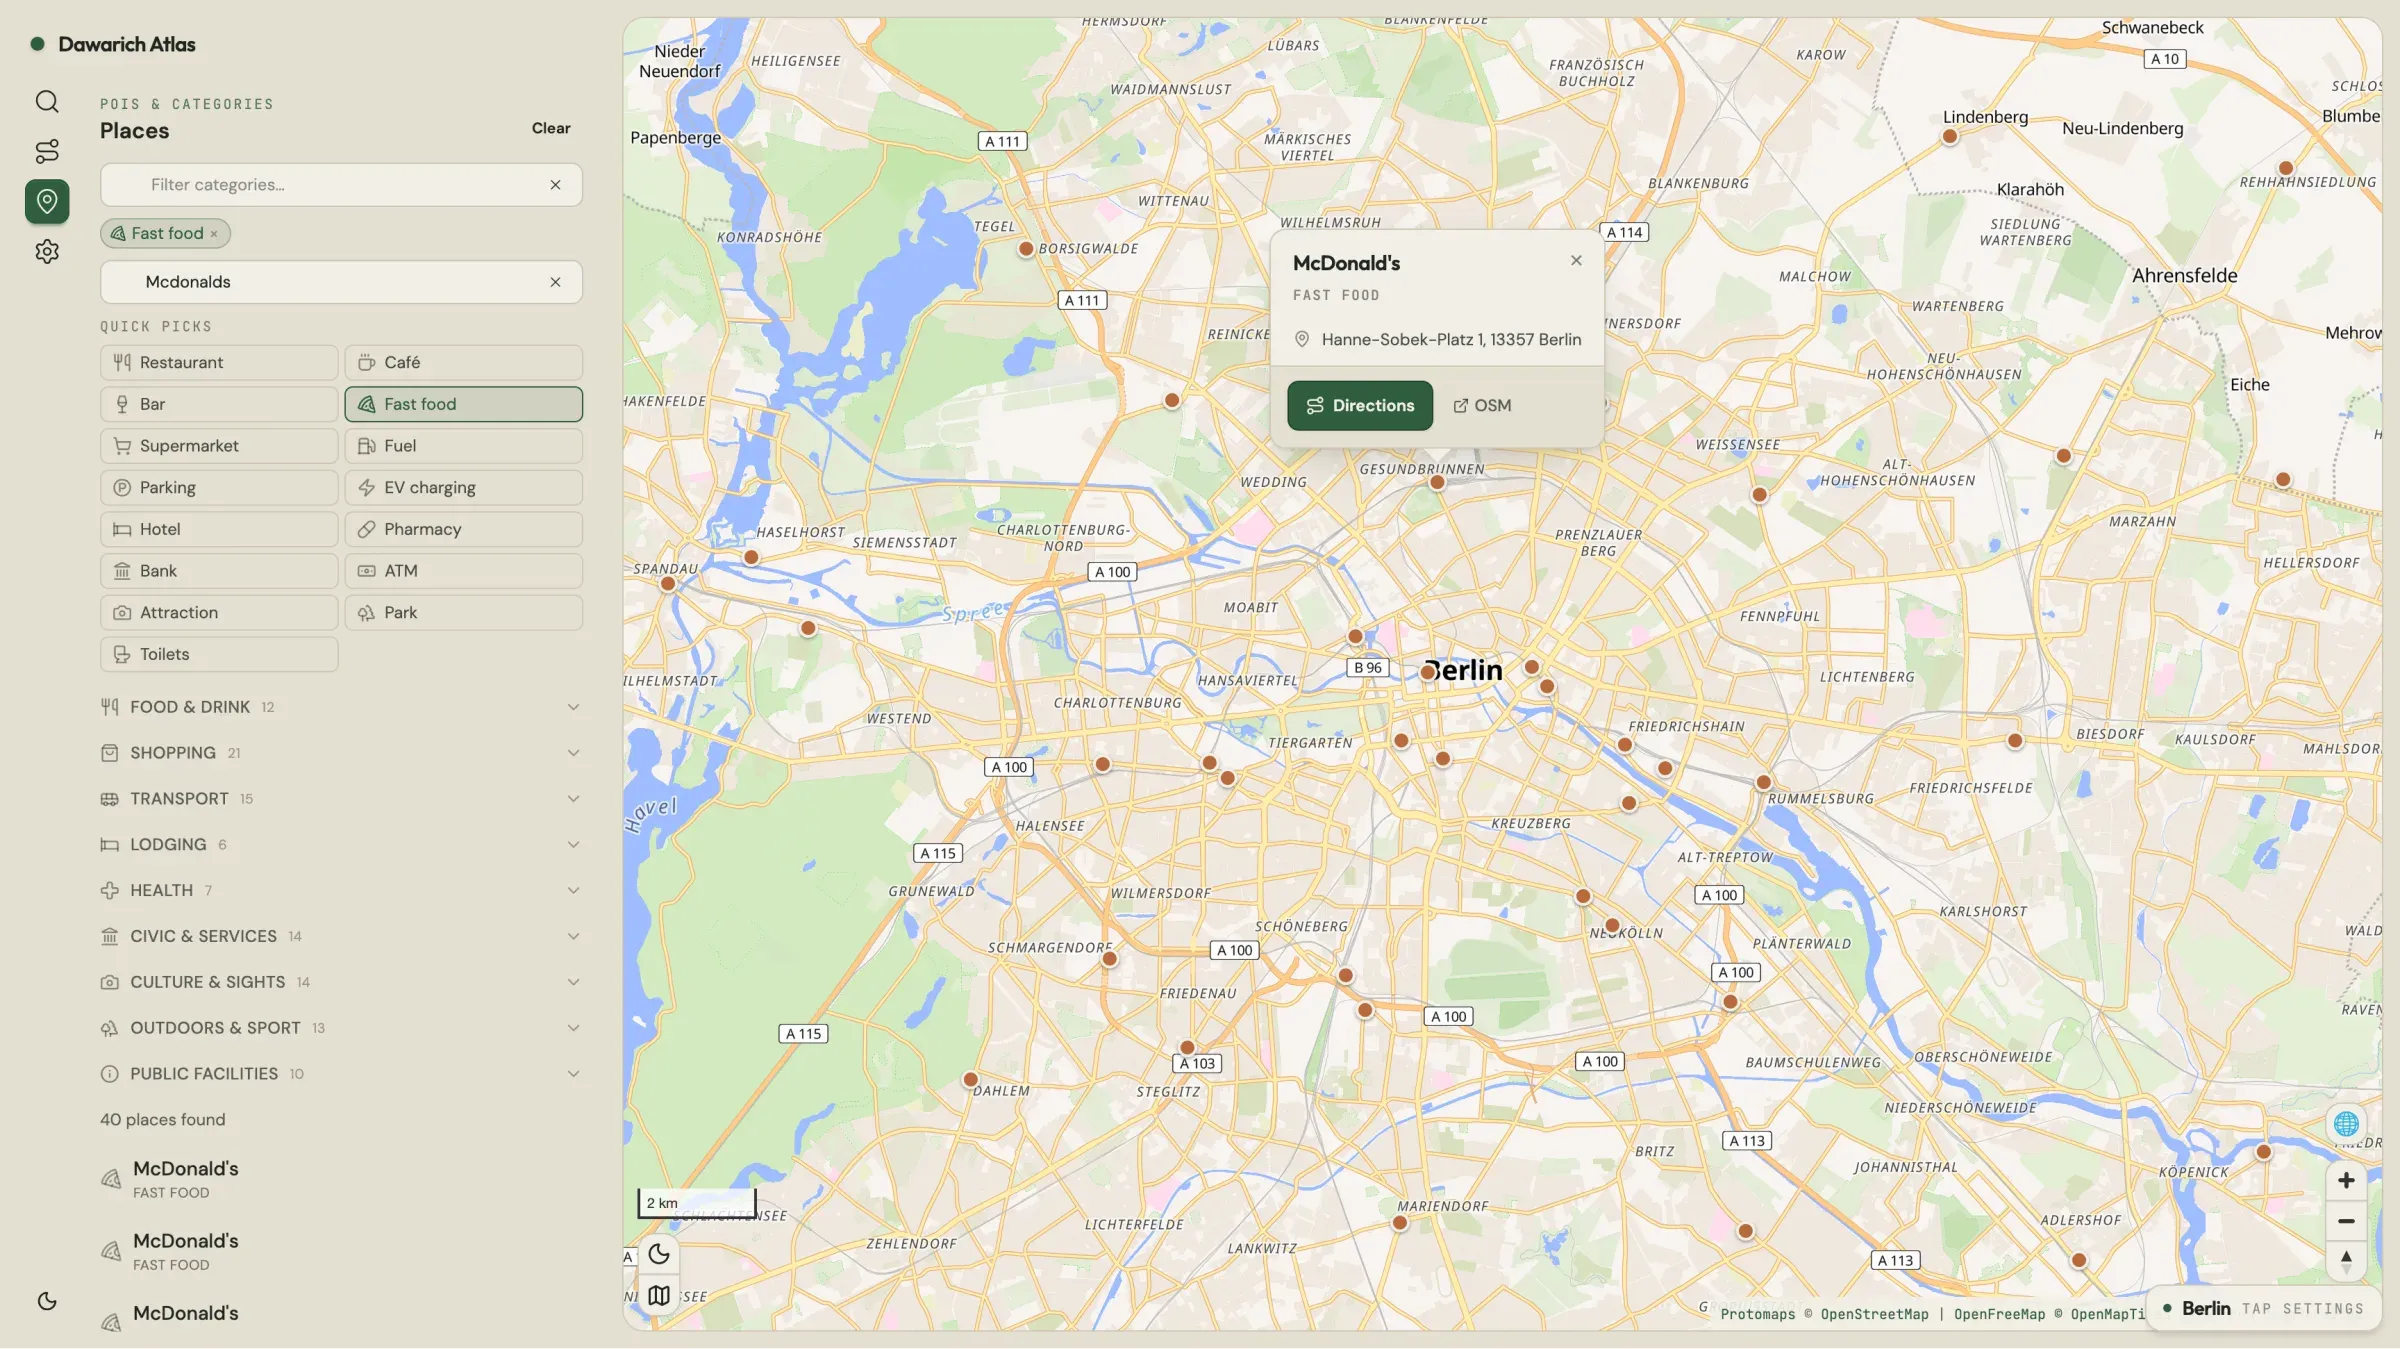The width and height of the screenshot is (2400, 1349).
Task: Expand the PUBLIC FACILITIES category
Action: [x=340, y=1074]
